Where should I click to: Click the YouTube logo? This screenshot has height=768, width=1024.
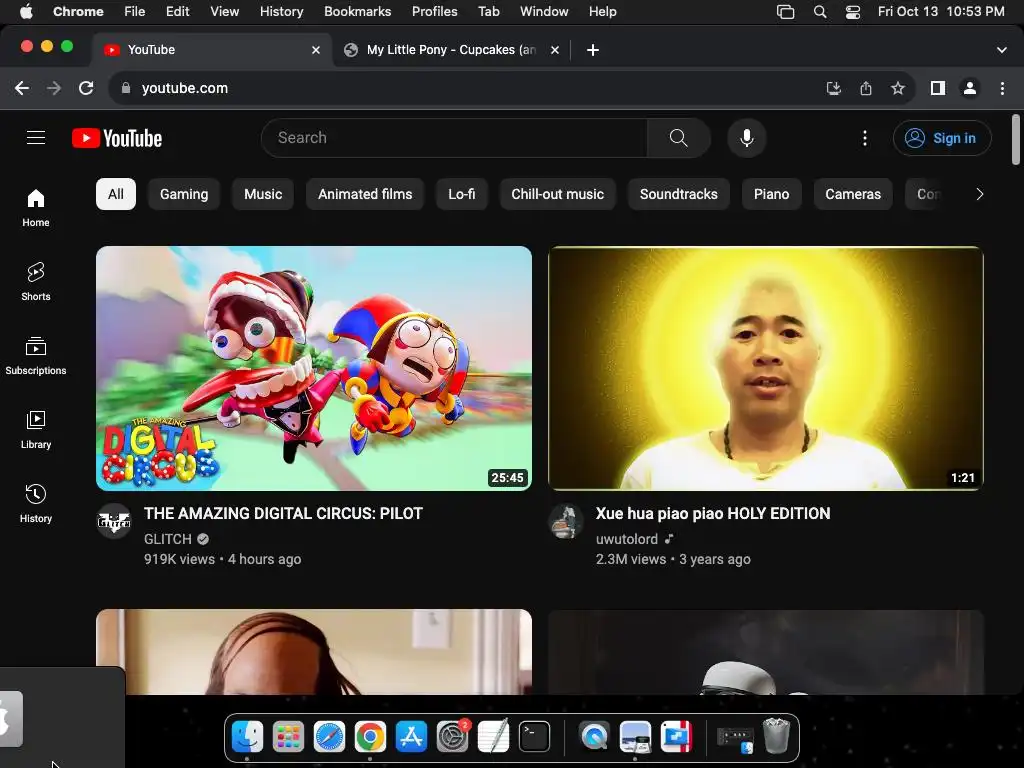tap(117, 138)
